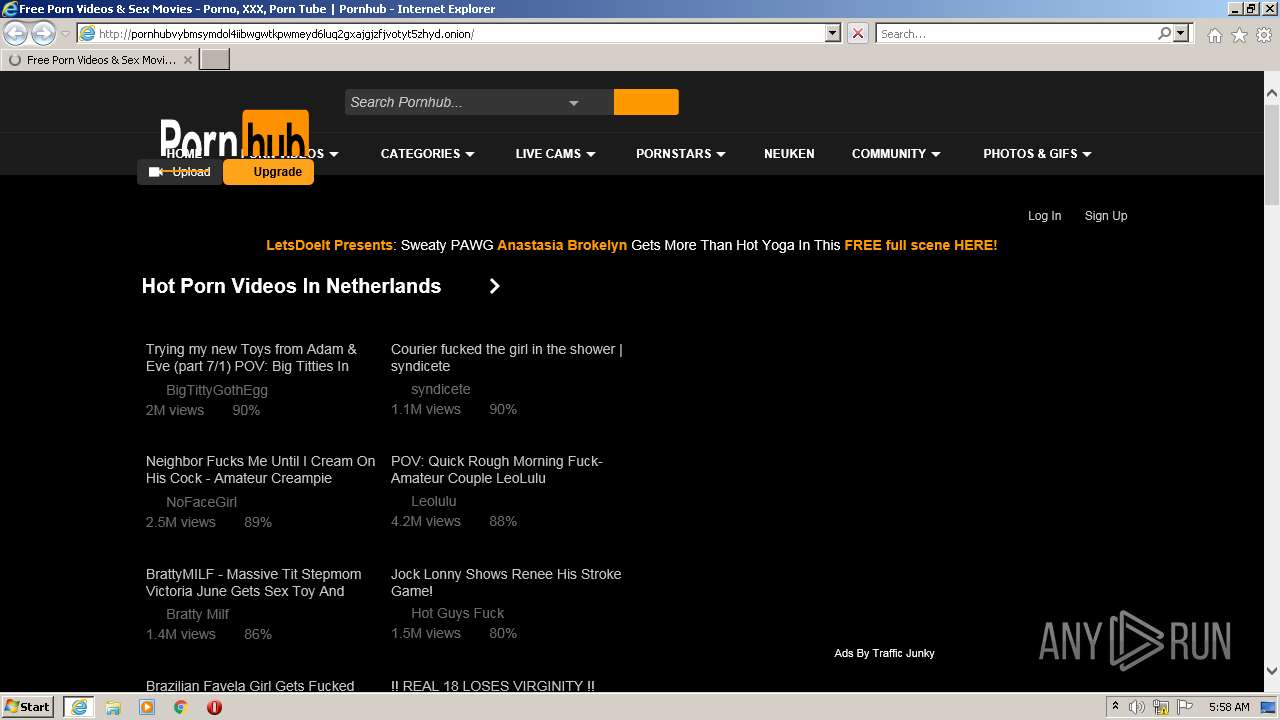
Task: Click the orange site search button
Action: tap(646, 102)
